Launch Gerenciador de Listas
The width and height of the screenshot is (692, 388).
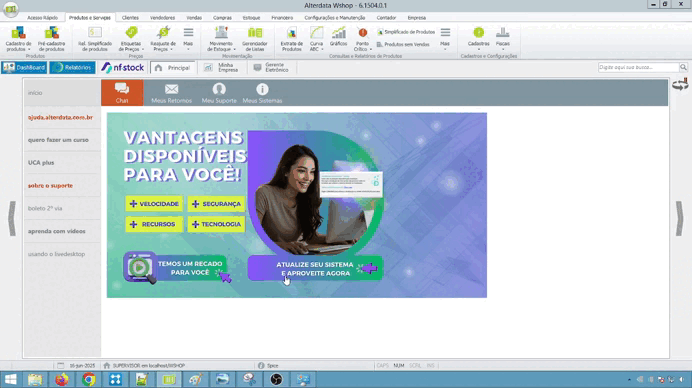(255, 33)
